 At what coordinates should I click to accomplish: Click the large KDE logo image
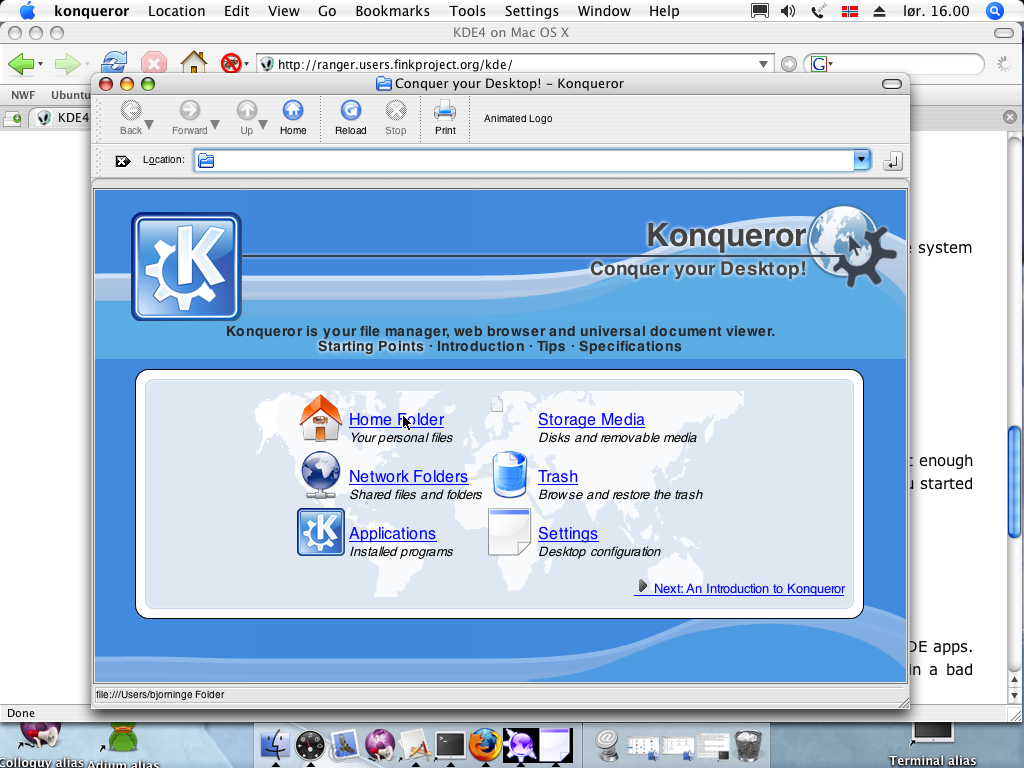186,266
